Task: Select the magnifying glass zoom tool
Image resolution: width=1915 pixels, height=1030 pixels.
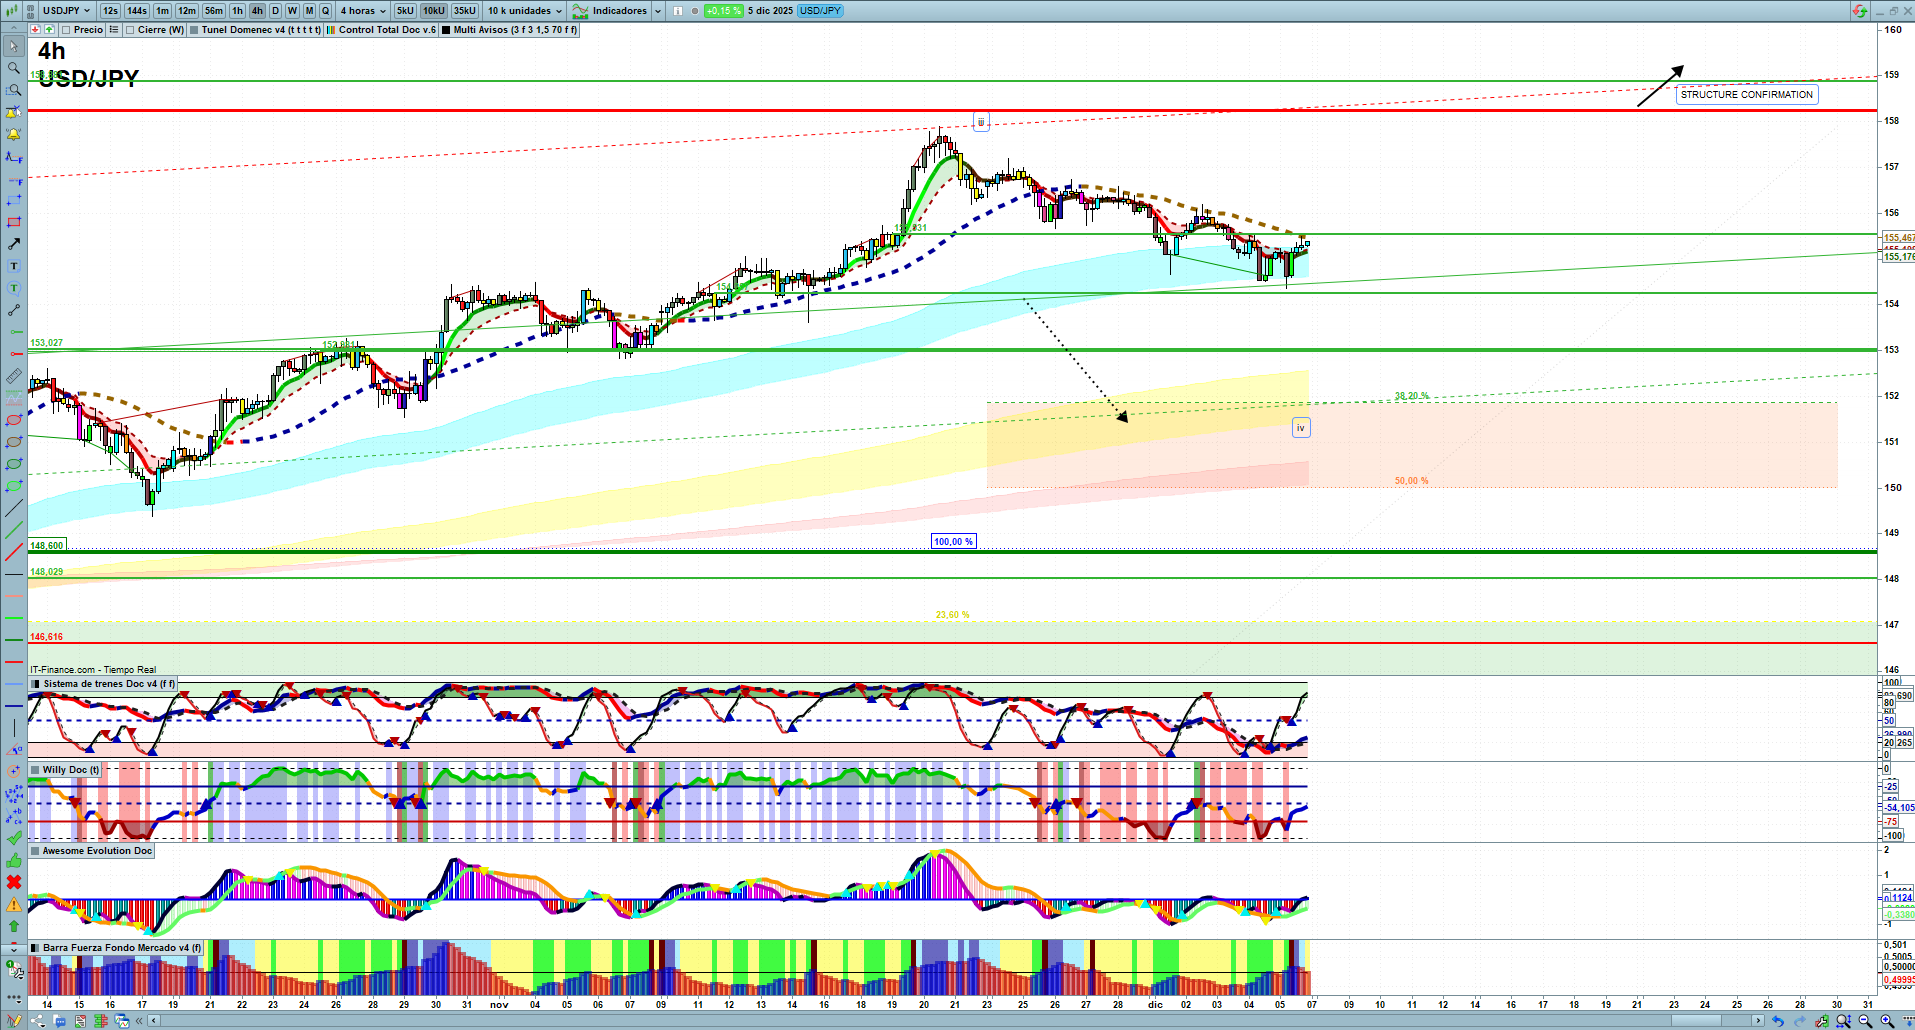Action: [14, 68]
